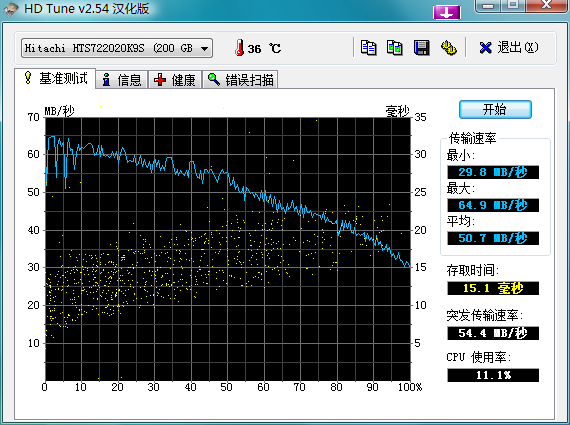Switch to the 信息 tab

tap(122, 80)
